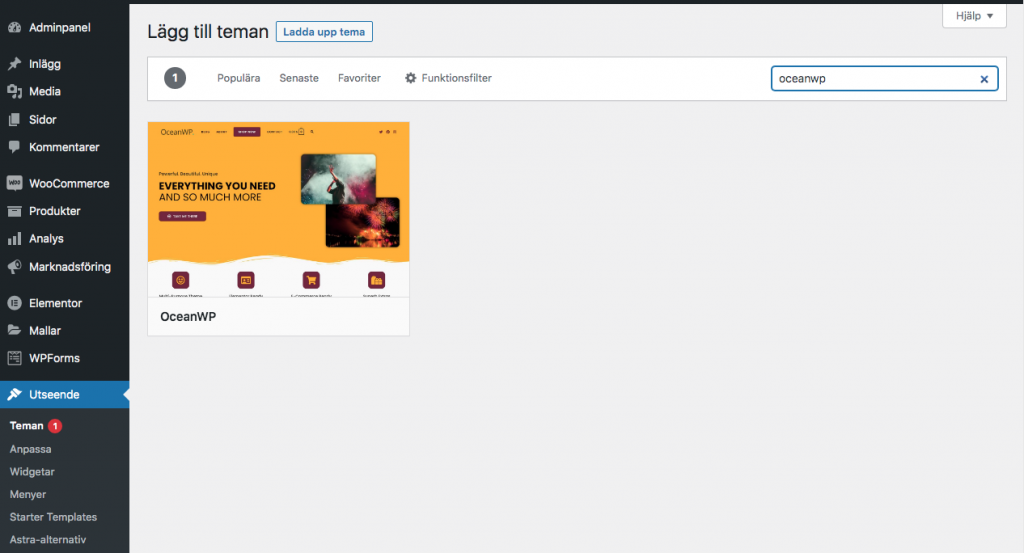Open Astra-alternativ submenu link

pyautogui.click(x=48, y=539)
